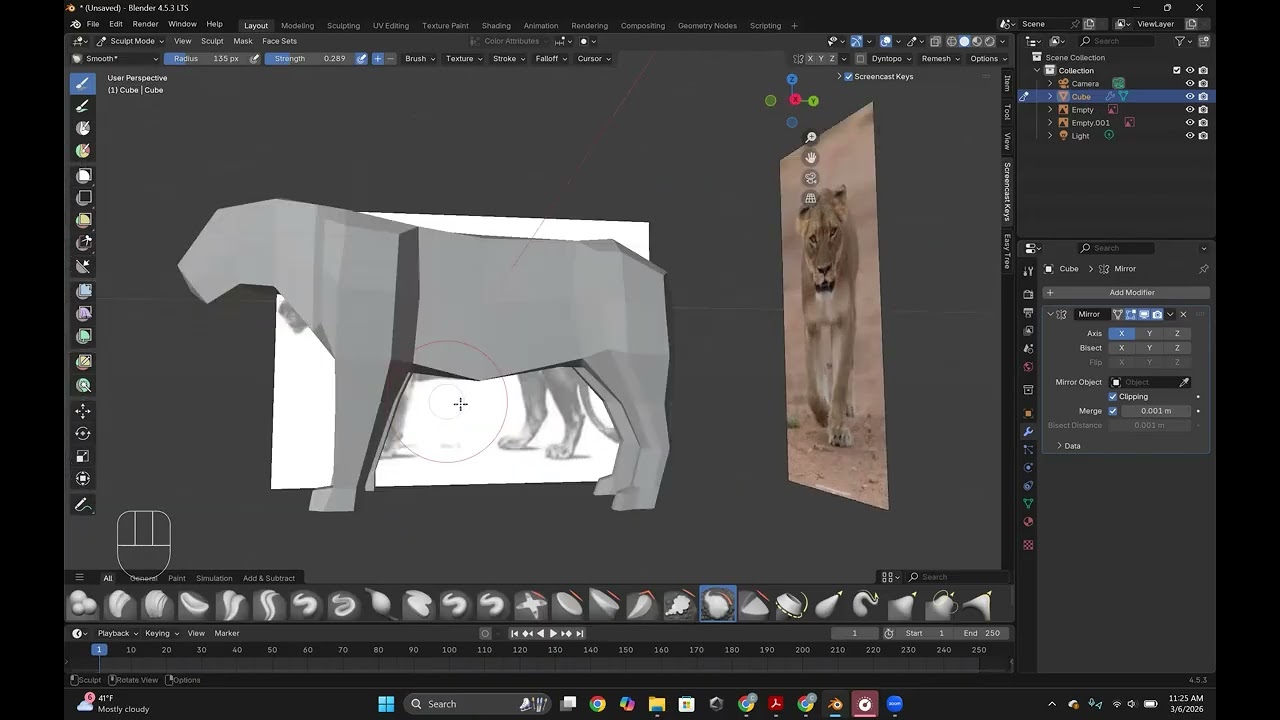
Task: Open the Modifiers wrench tab
Action: pyautogui.click(x=1028, y=431)
